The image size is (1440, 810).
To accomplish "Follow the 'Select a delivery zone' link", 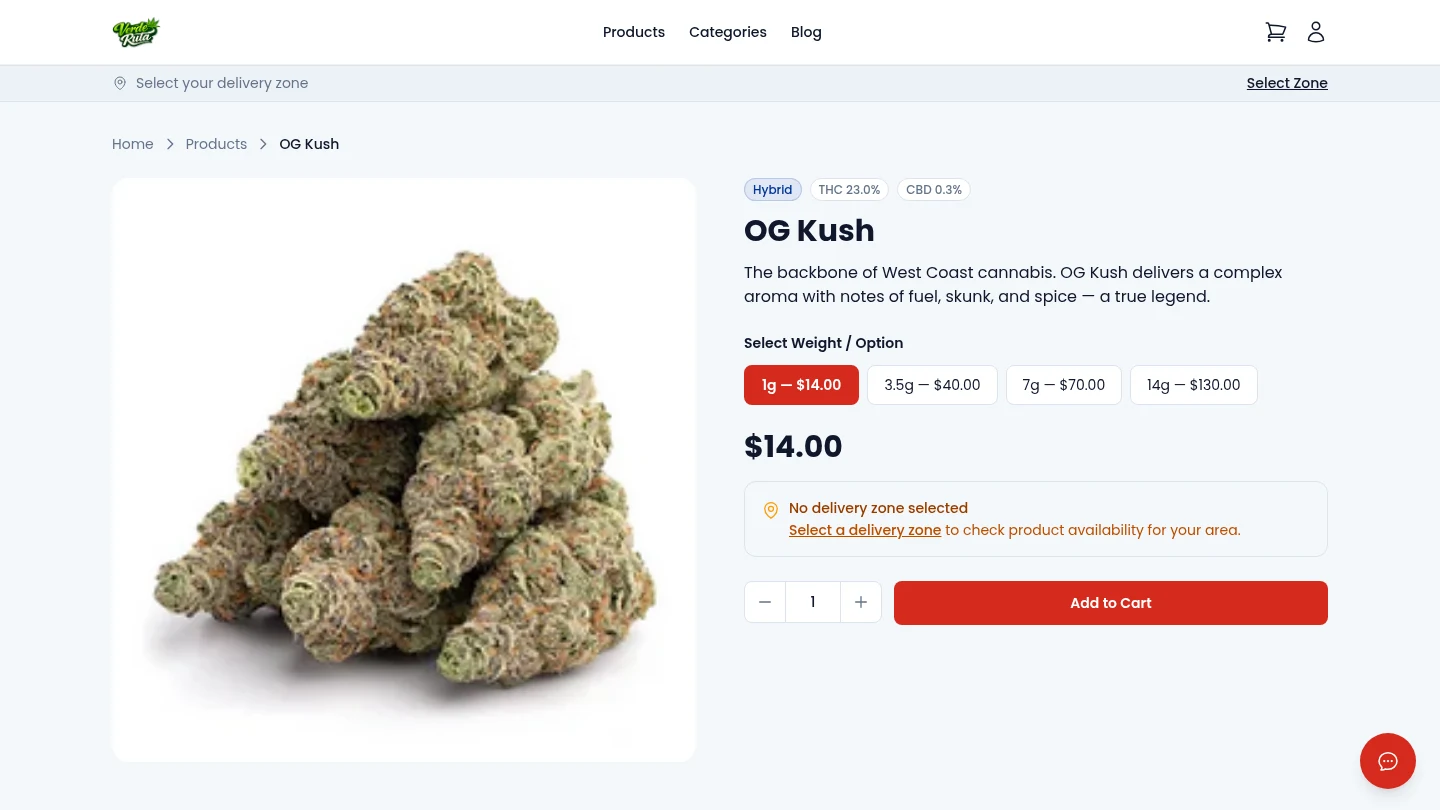I will [865, 530].
